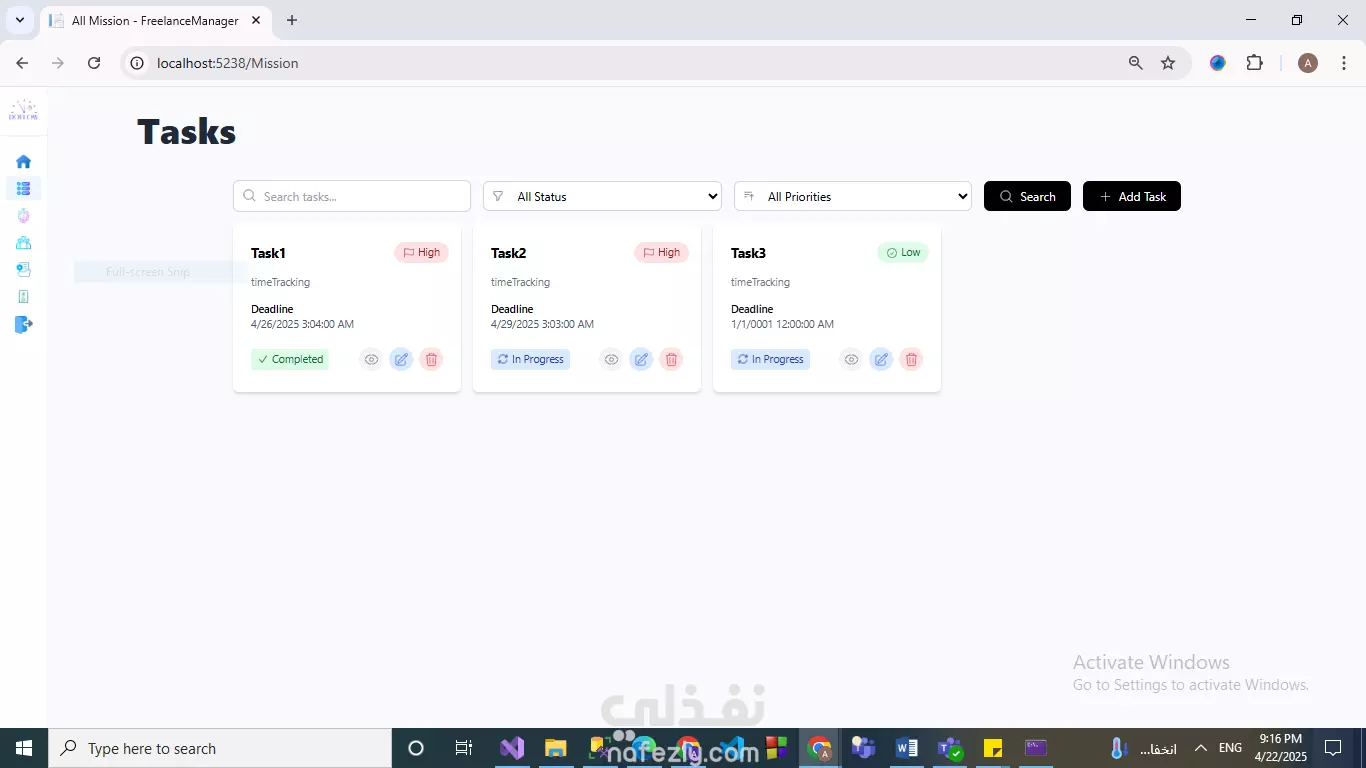The height and width of the screenshot is (768, 1366).
Task: Click Task3 deadline 1/1/0001 12:00:00 AM
Action: click(x=782, y=324)
